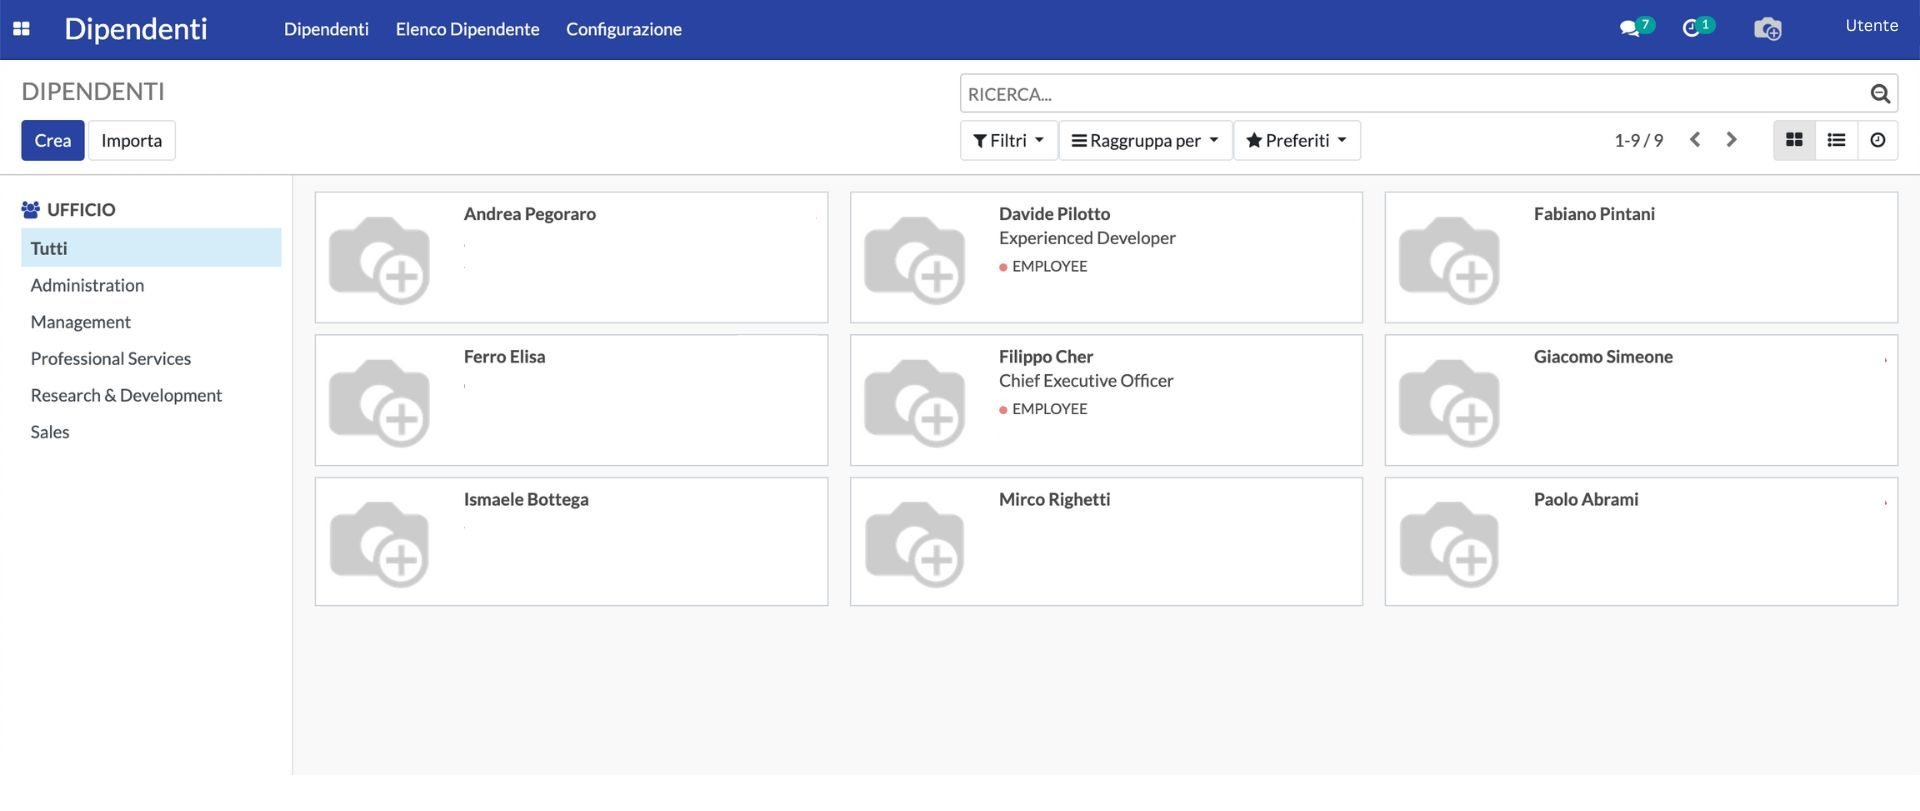
Task: Click Giacomo Simeone's photo placeholder
Action: [1449, 403]
